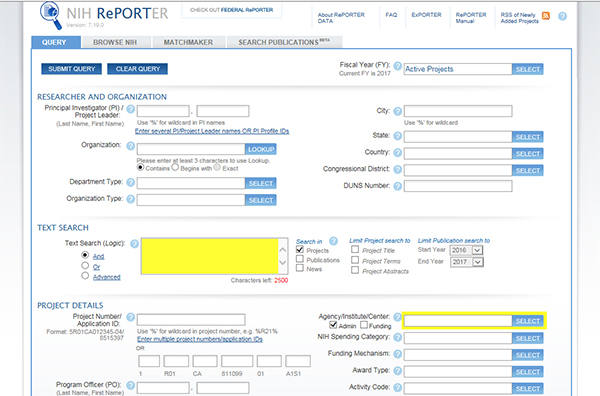The height and width of the screenshot is (396, 600).
Task: Open help icon for Activity Code
Action: [x=398, y=388]
